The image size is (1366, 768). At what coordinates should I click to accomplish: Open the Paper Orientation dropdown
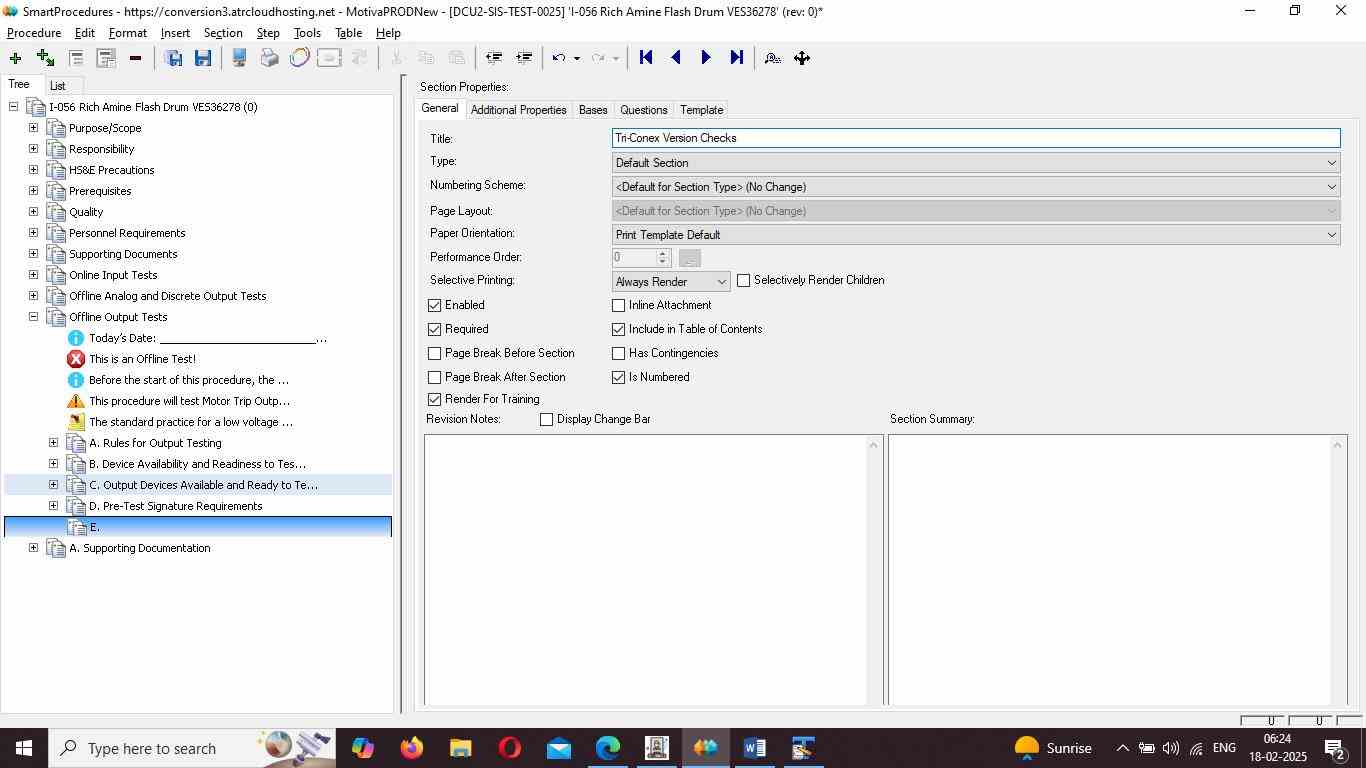[976, 235]
